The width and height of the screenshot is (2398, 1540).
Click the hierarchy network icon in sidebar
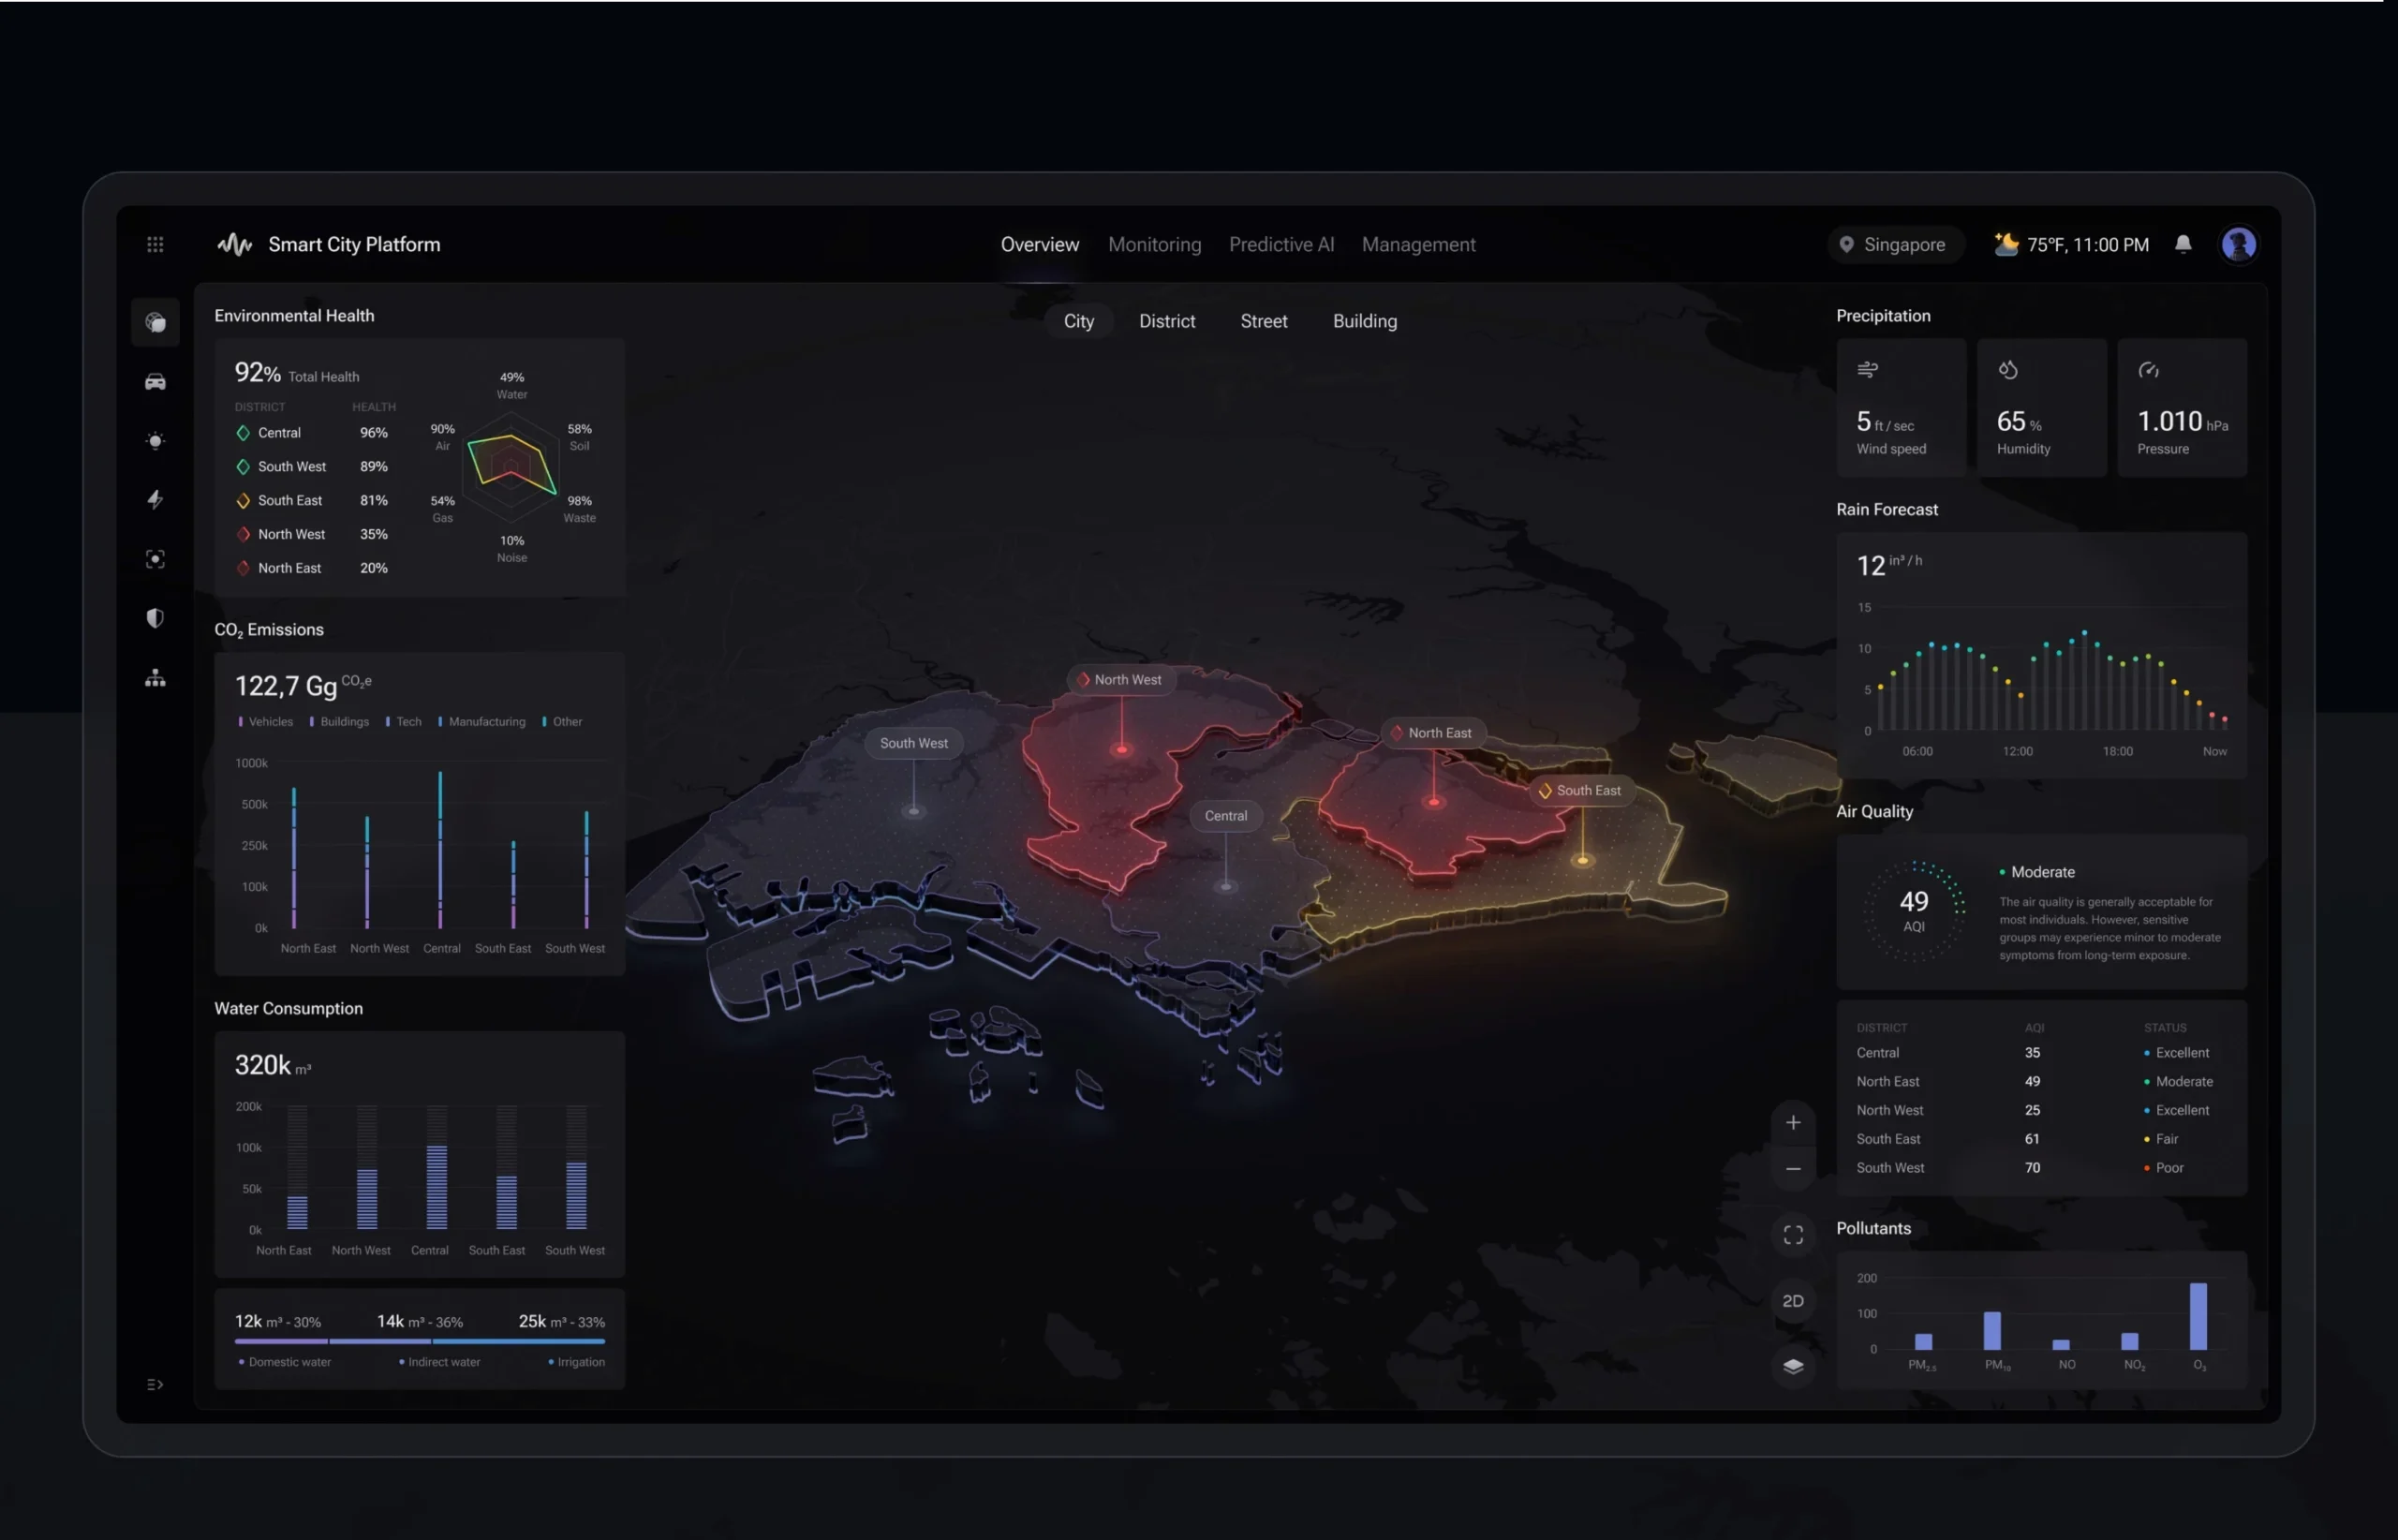point(155,678)
